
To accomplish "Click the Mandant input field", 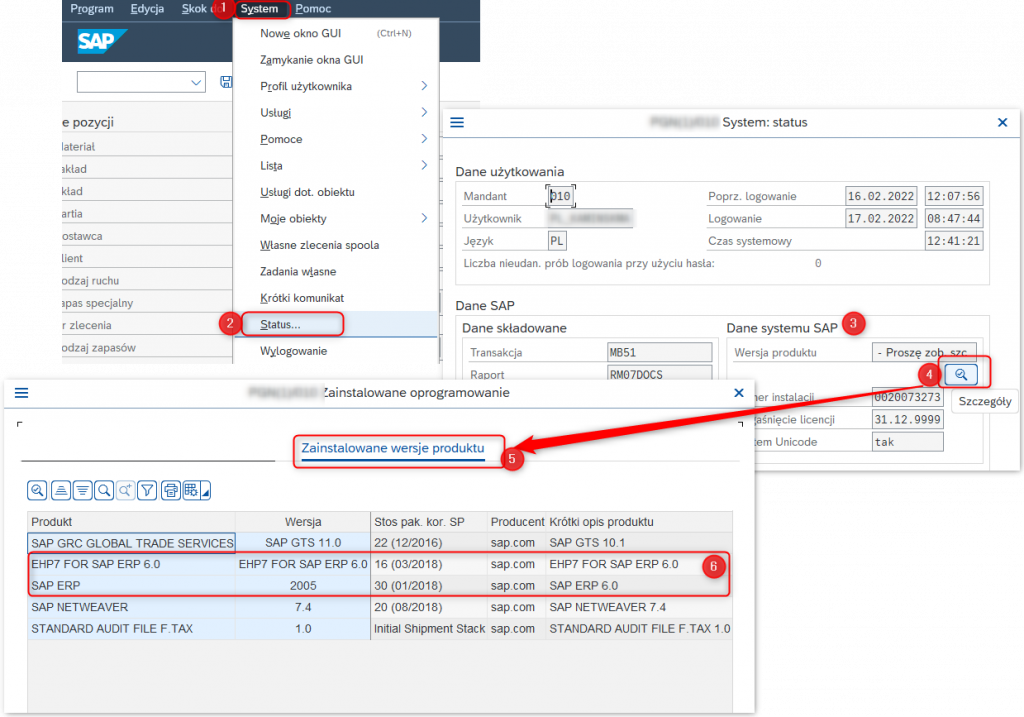I will [x=559, y=196].
